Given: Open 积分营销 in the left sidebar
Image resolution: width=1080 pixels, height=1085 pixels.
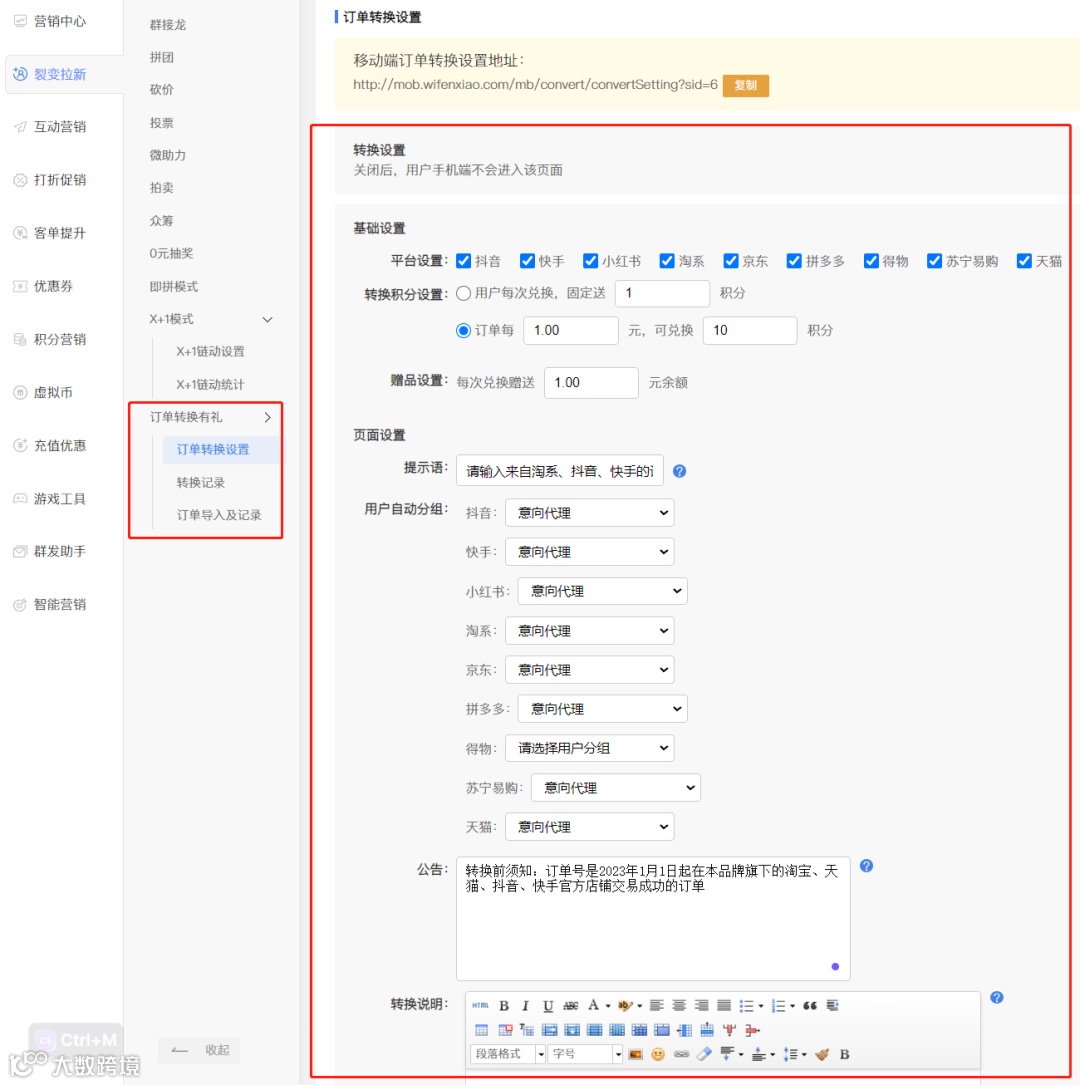Looking at the screenshot, I should [x=60, y=339].
